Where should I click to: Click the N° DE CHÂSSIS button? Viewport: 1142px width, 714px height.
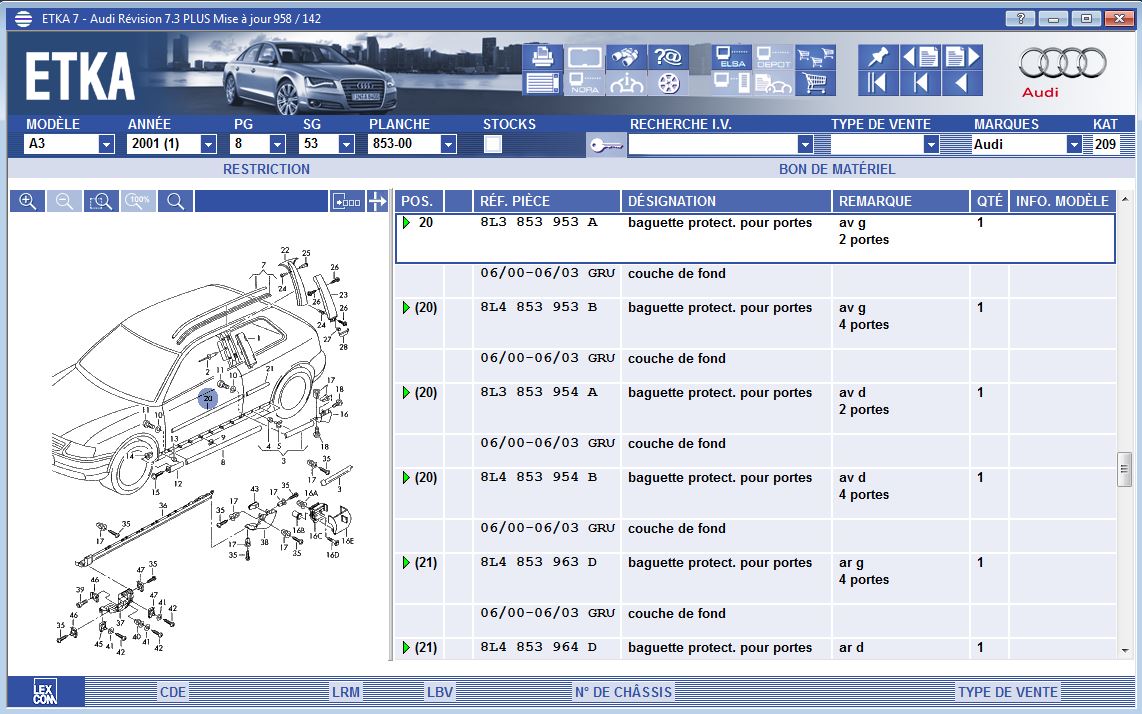click(x=623, y=692)
